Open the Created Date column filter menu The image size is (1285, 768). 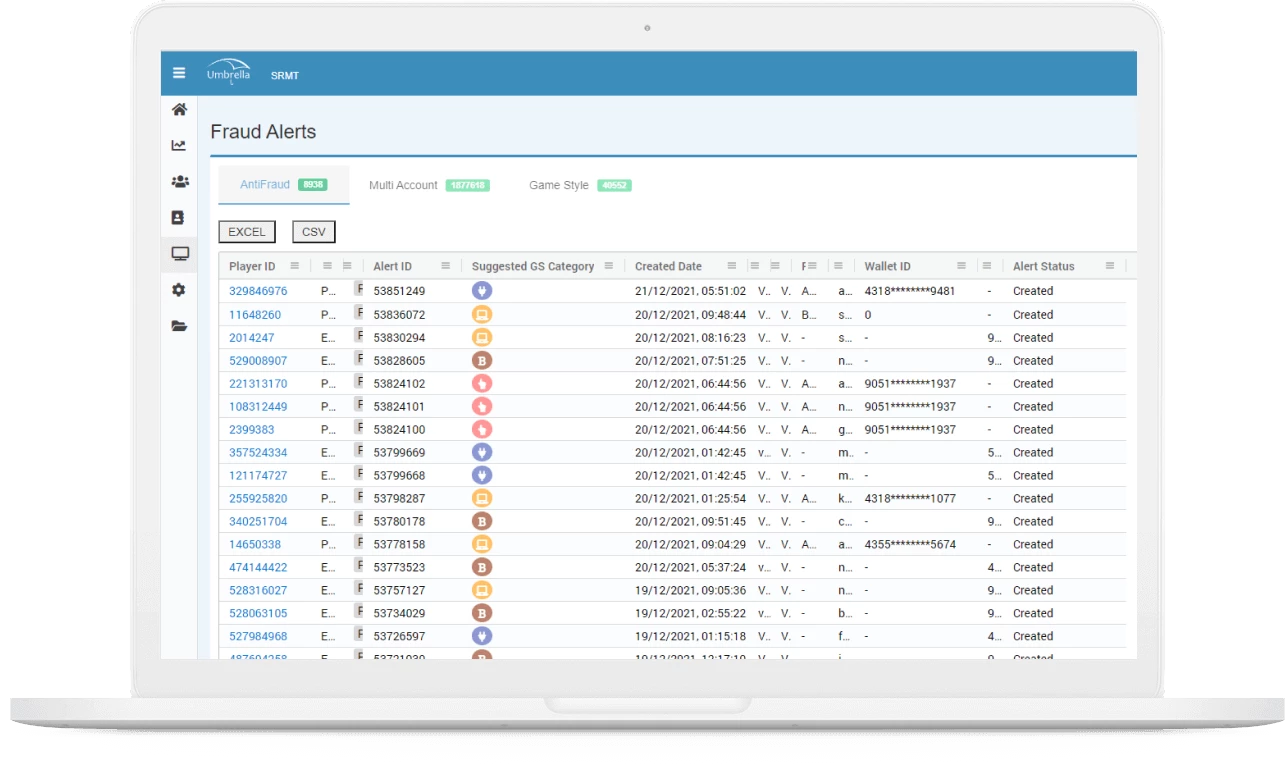tap(733, 266)
